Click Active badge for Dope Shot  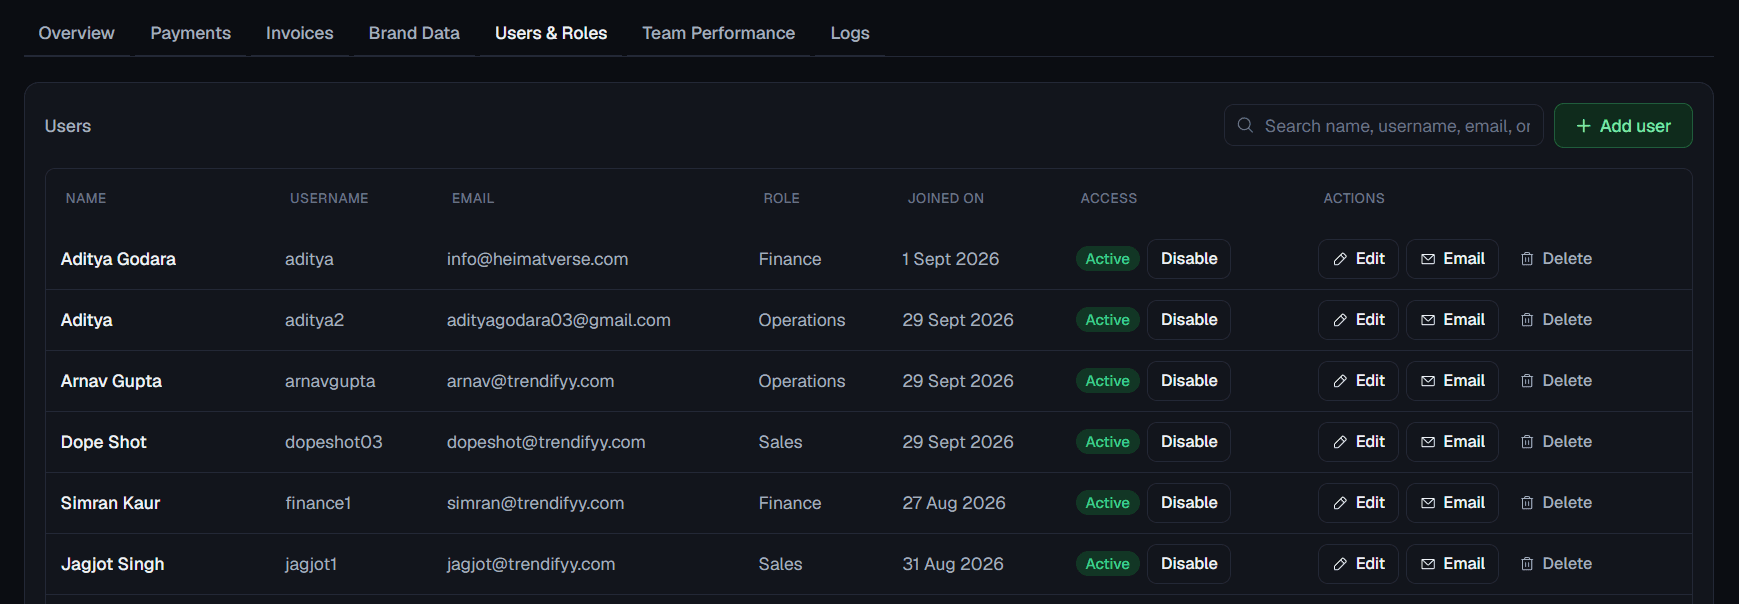[x=1107, y=442]
